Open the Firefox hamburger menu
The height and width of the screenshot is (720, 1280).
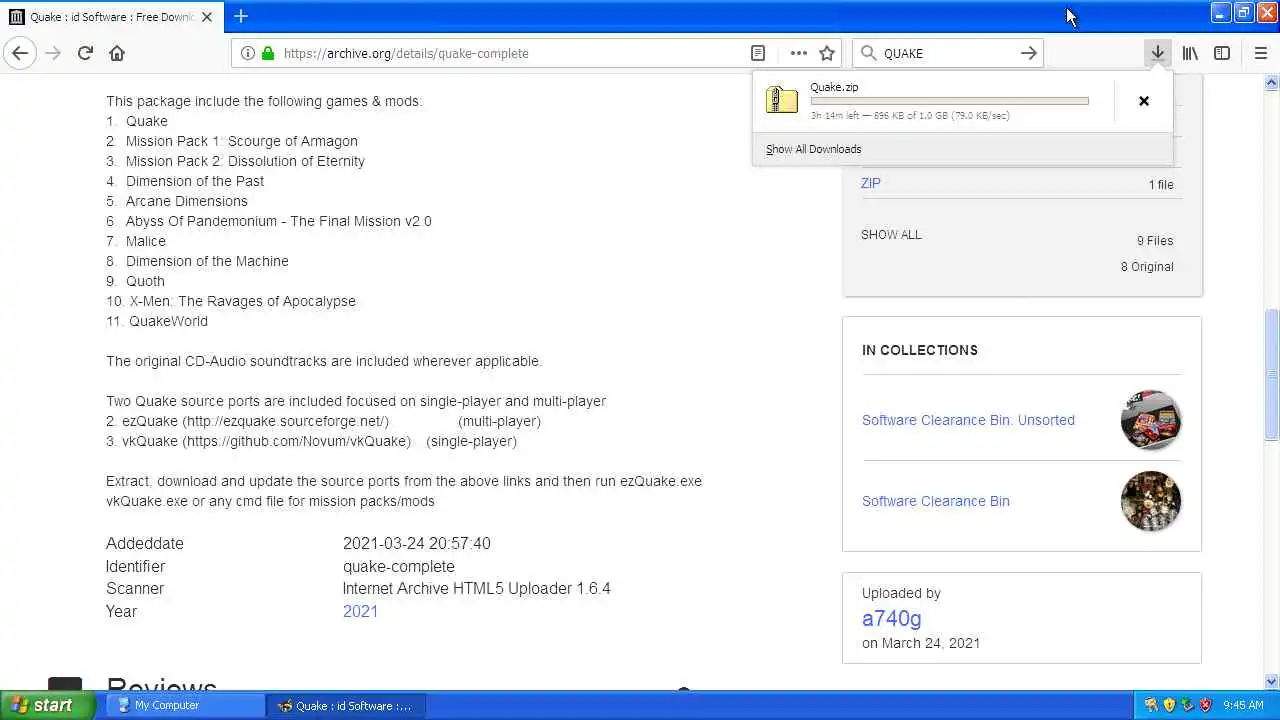[x=1260, y=53]
